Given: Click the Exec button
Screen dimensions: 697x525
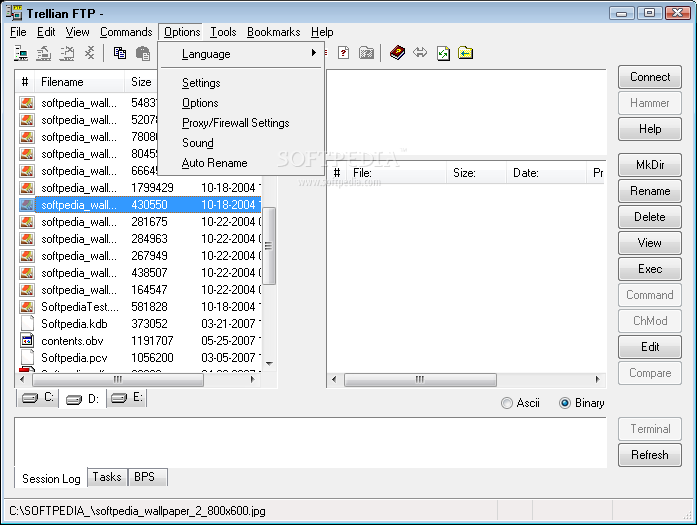Looking at the screenshot, I should point(649,269).
